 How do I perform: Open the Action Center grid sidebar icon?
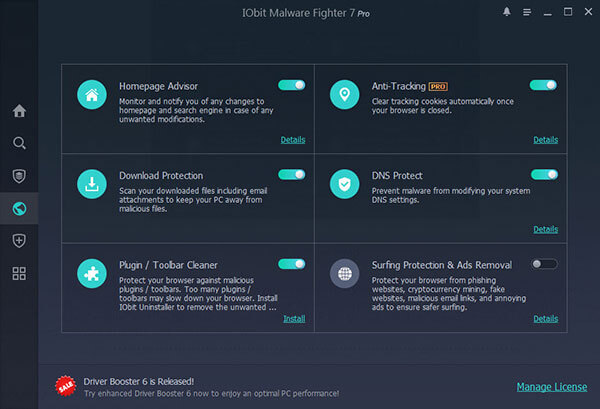(19, 273)
